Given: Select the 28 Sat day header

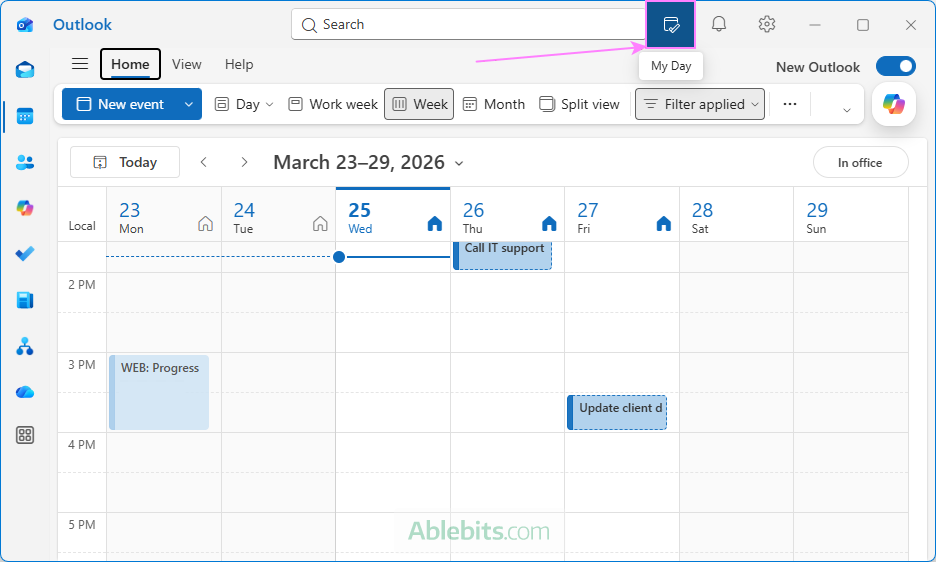Looking at the screenshot, I should coord(736,216).
